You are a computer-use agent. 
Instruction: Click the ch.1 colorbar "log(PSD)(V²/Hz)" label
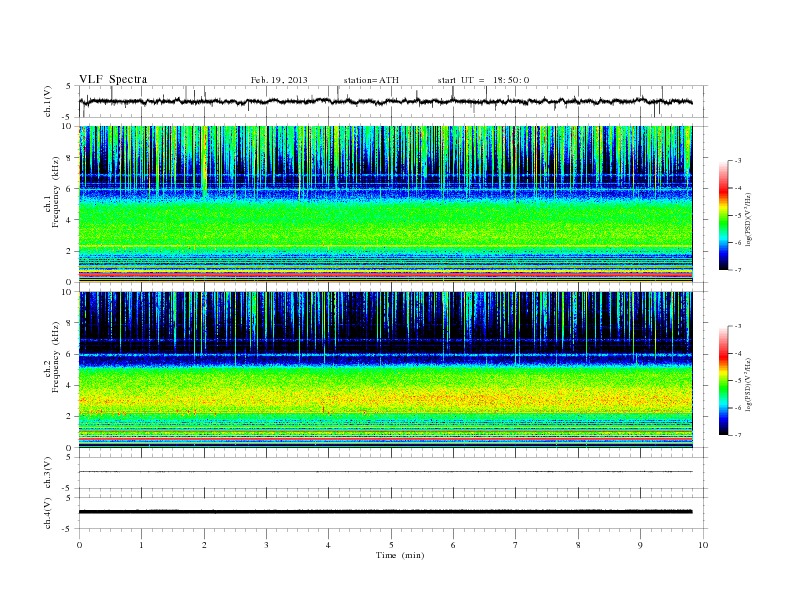pyautogui.click(x=748, y=219)
